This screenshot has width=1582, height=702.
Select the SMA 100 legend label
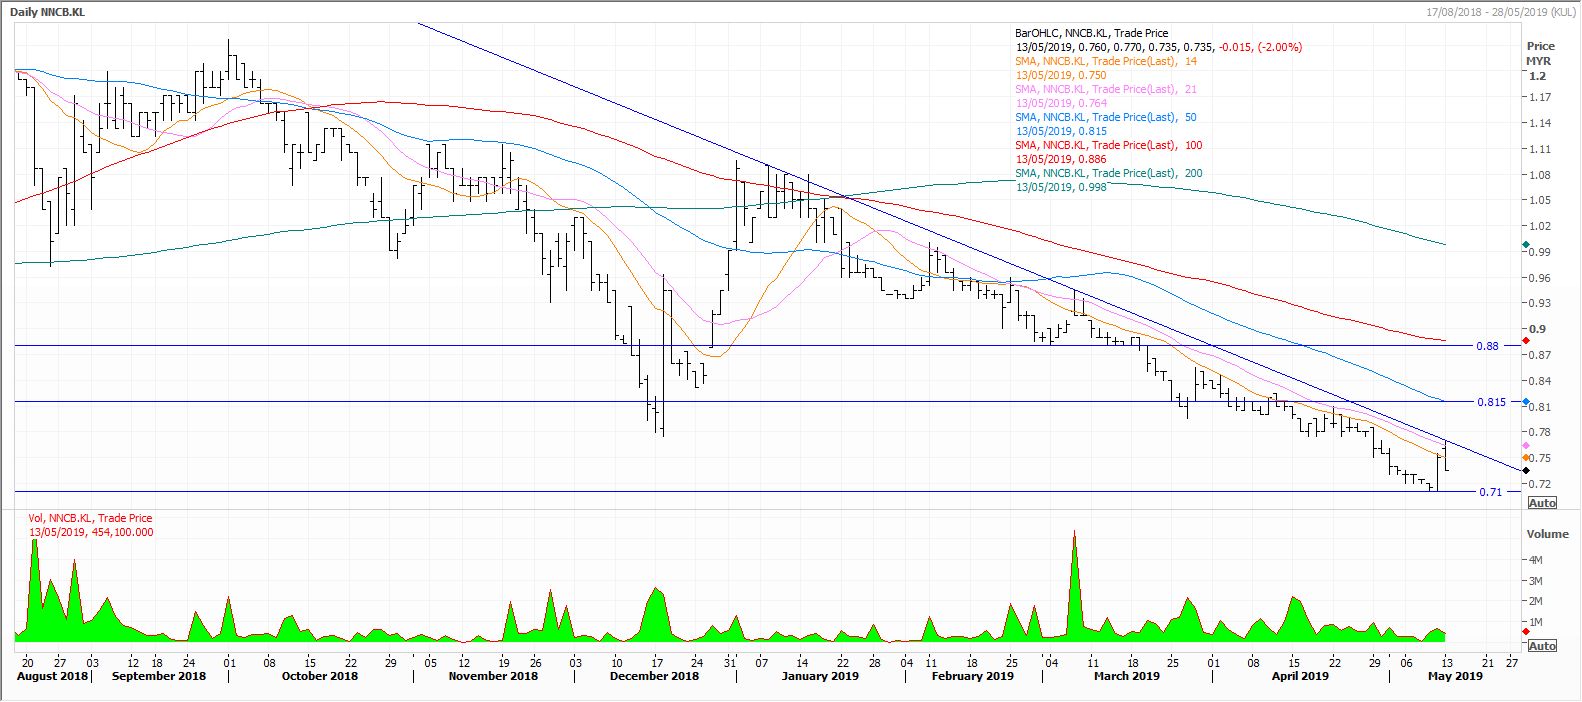point(1108,145)
